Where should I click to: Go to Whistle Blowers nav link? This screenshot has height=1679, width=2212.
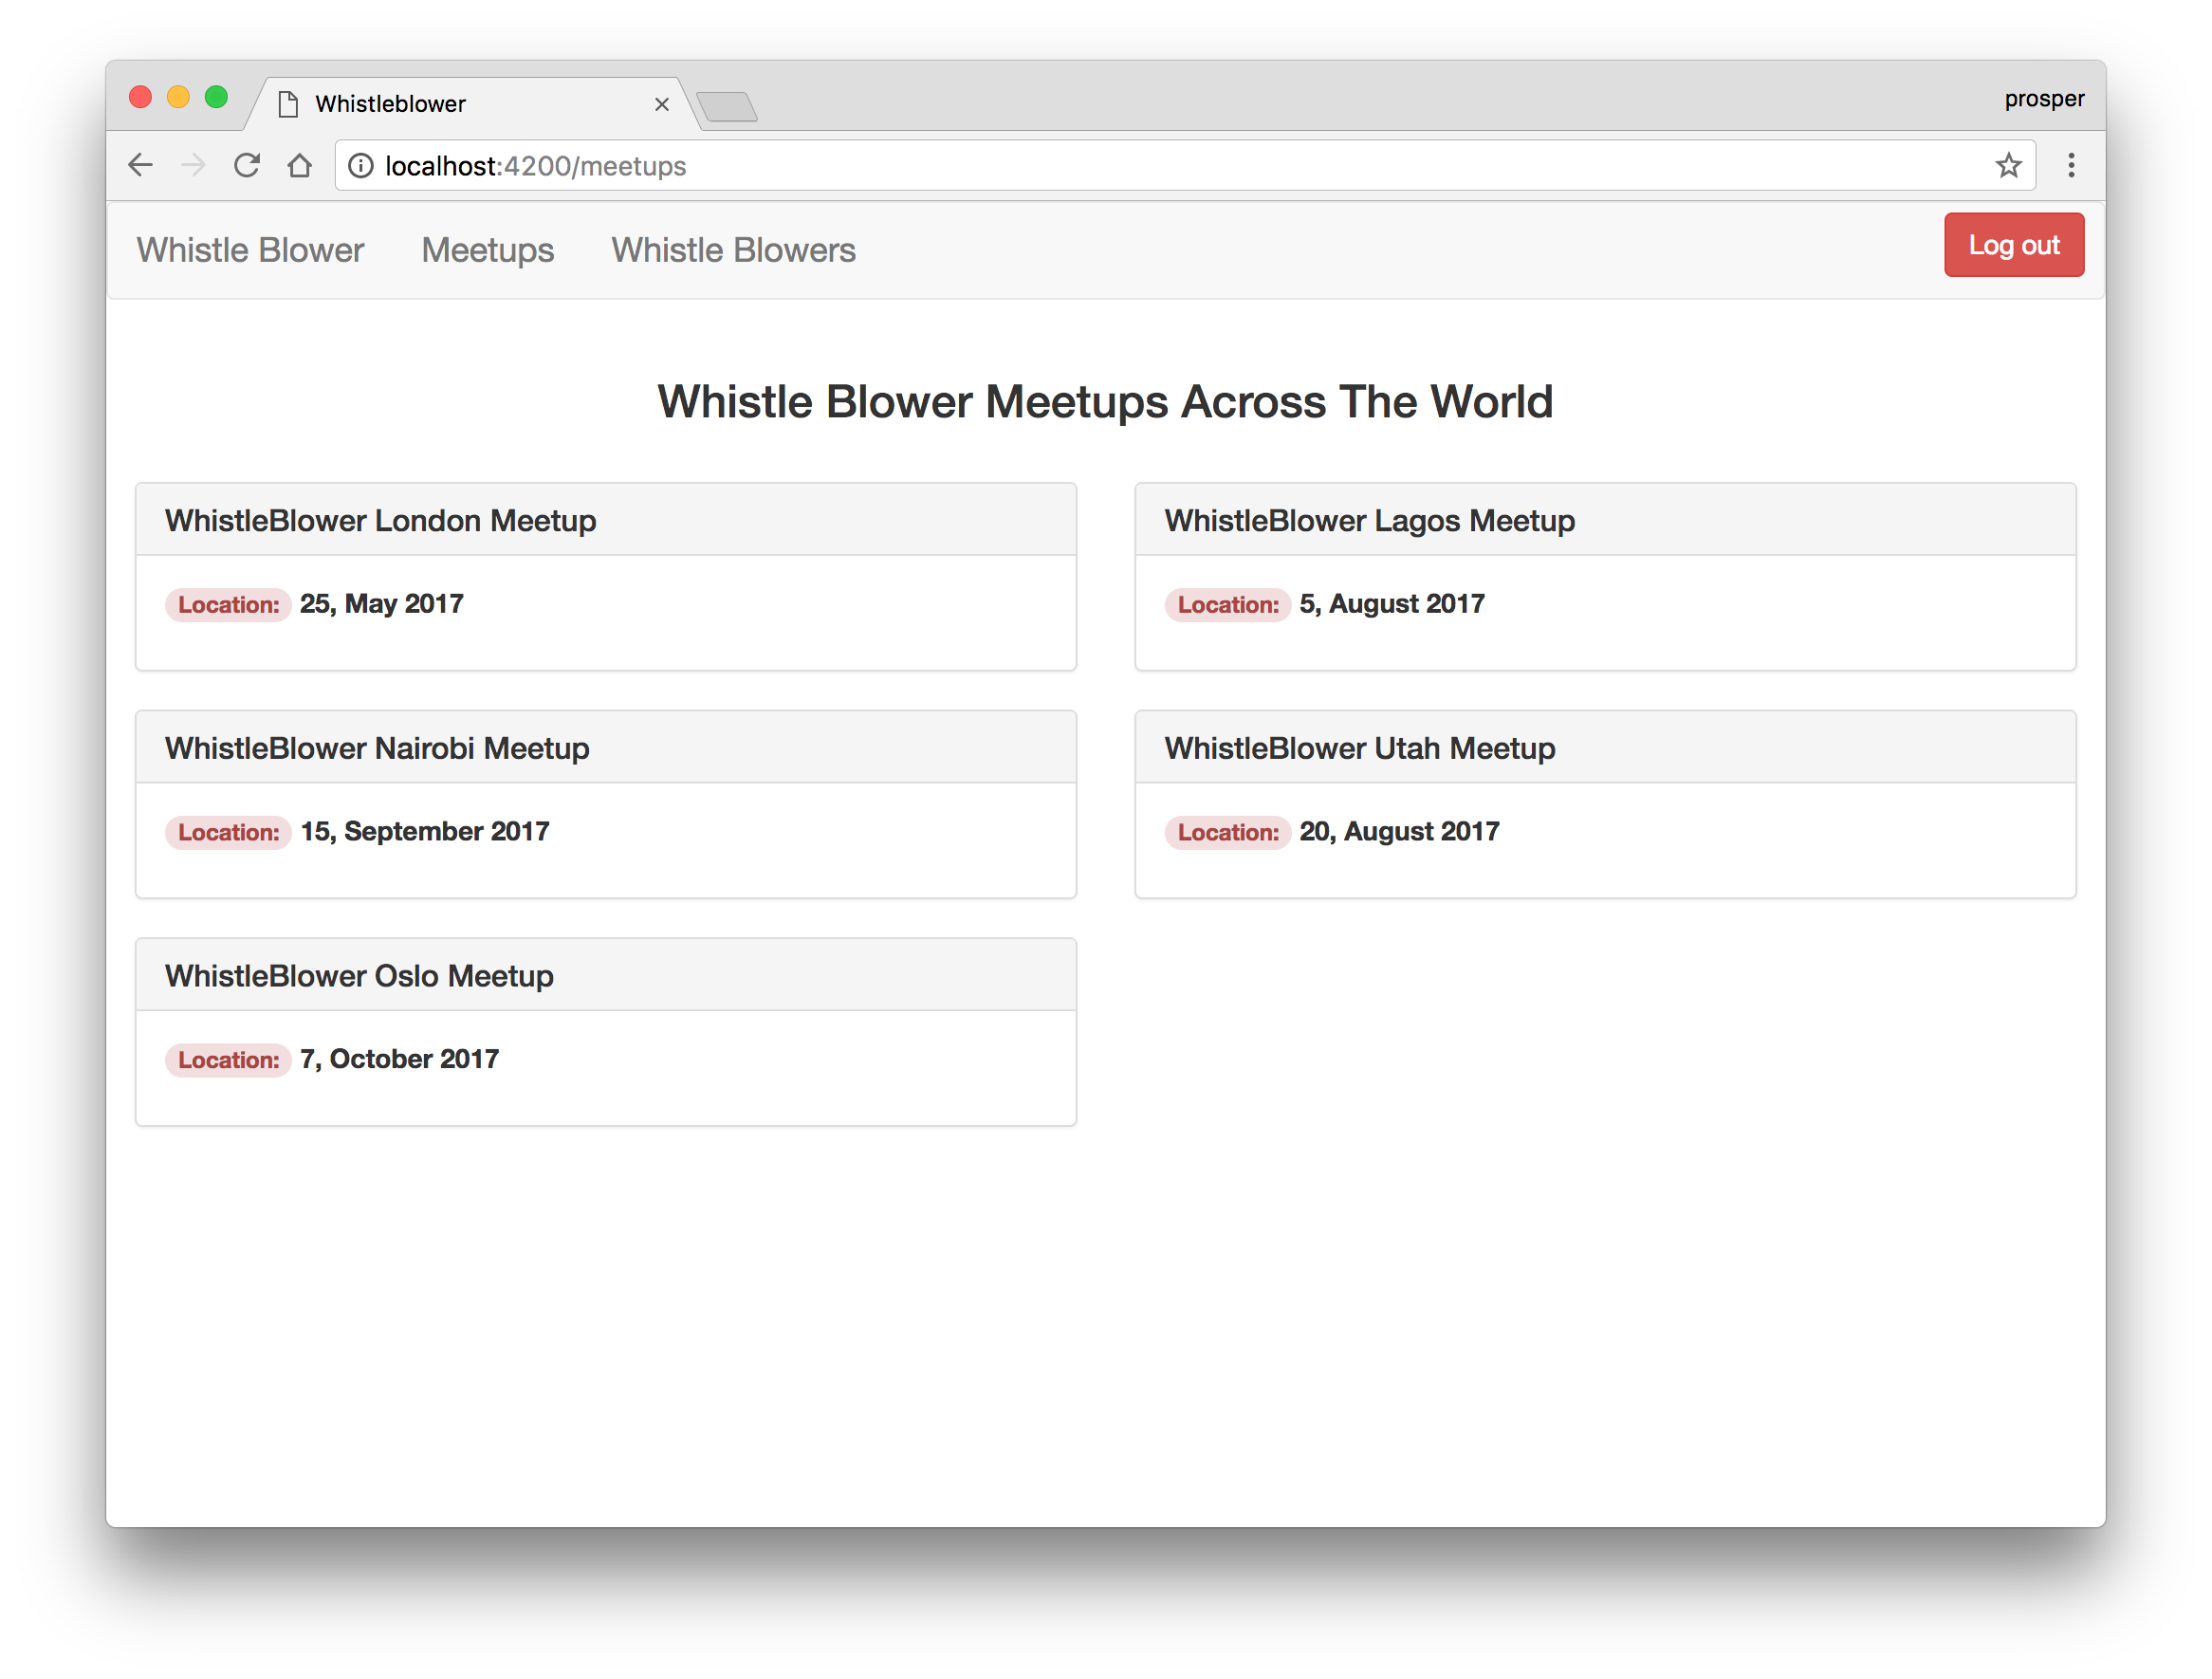coord(733,250)
